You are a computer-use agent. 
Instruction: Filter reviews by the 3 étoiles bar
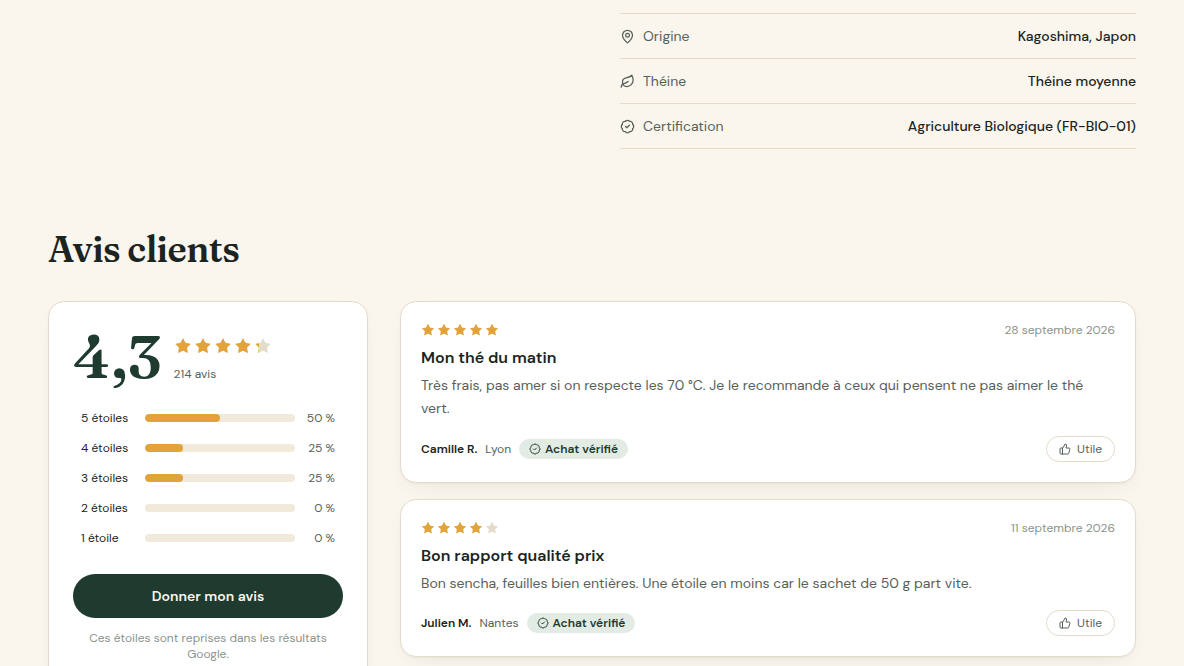coord(220,478)
